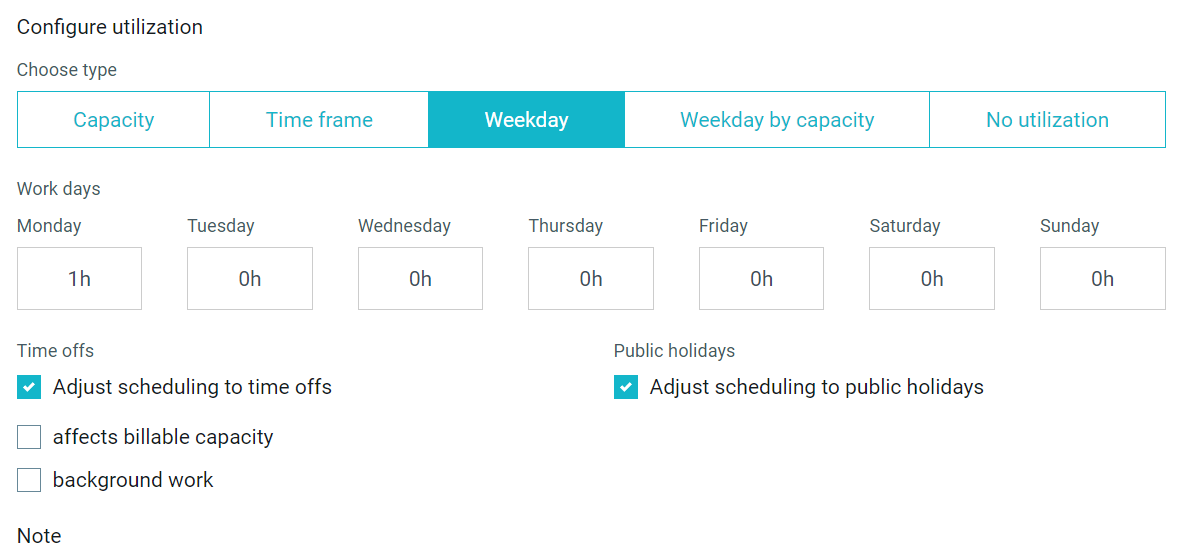The height and width of the screenshot is (545, 1188).
Task: Click the Sunday hours input box
Action: (x=1102, y=278)
